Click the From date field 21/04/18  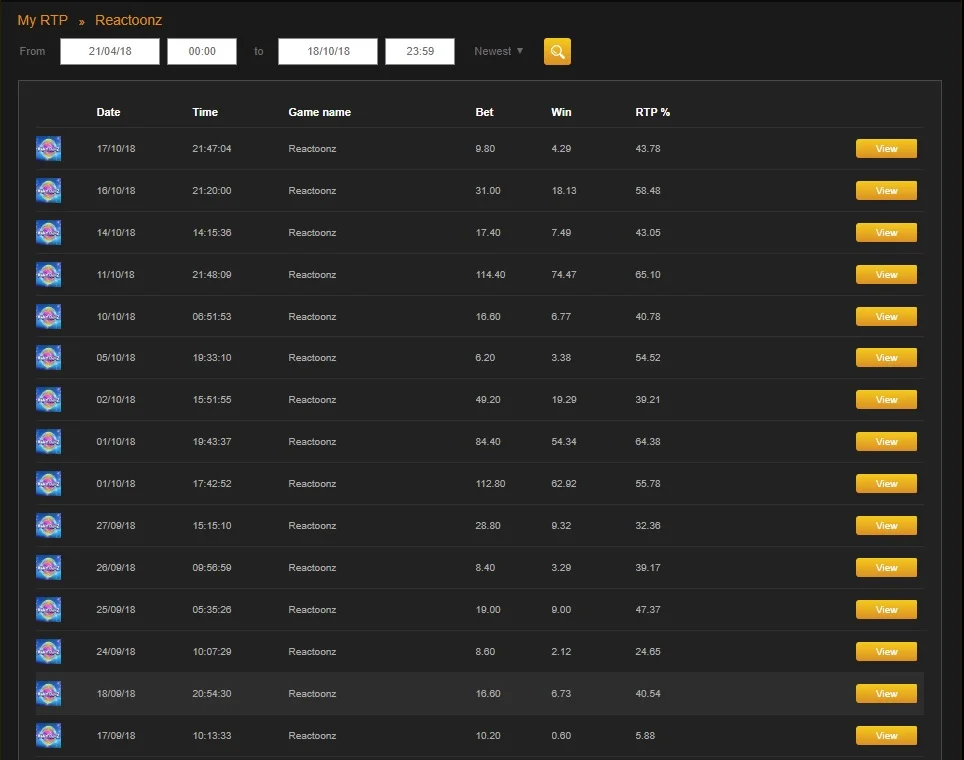(x=109, y=51)
